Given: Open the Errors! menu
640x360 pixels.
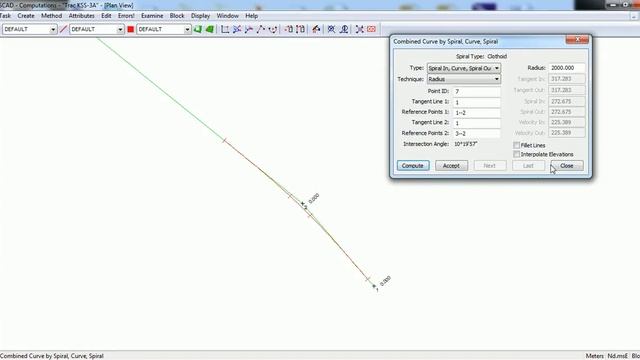Looking at the screenshot, I should (x=126, y=16).
